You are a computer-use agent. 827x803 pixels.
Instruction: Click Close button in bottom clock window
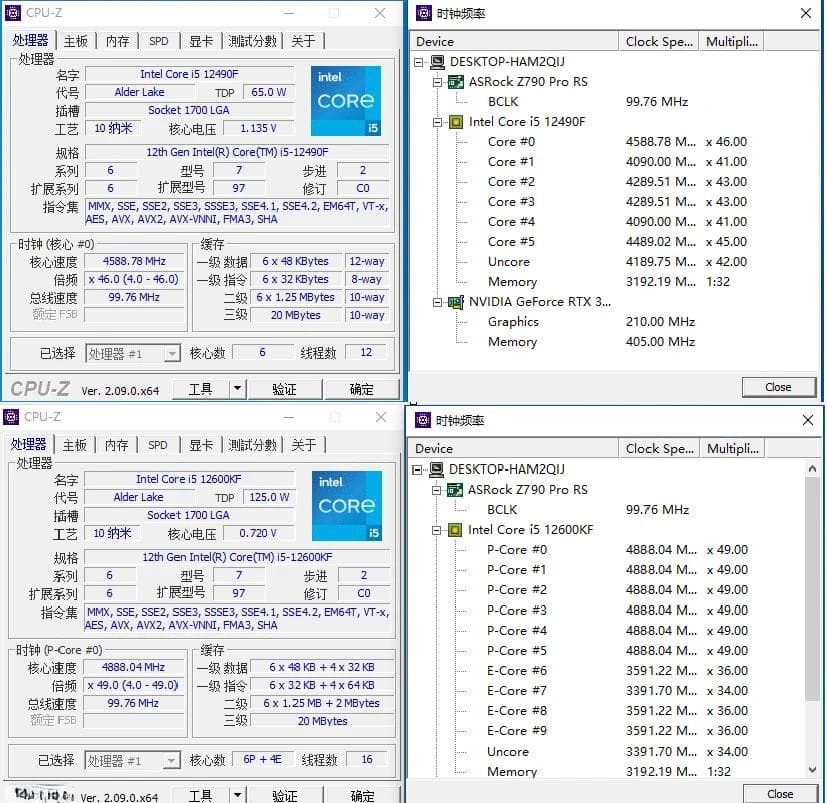[x=780, y=794]
